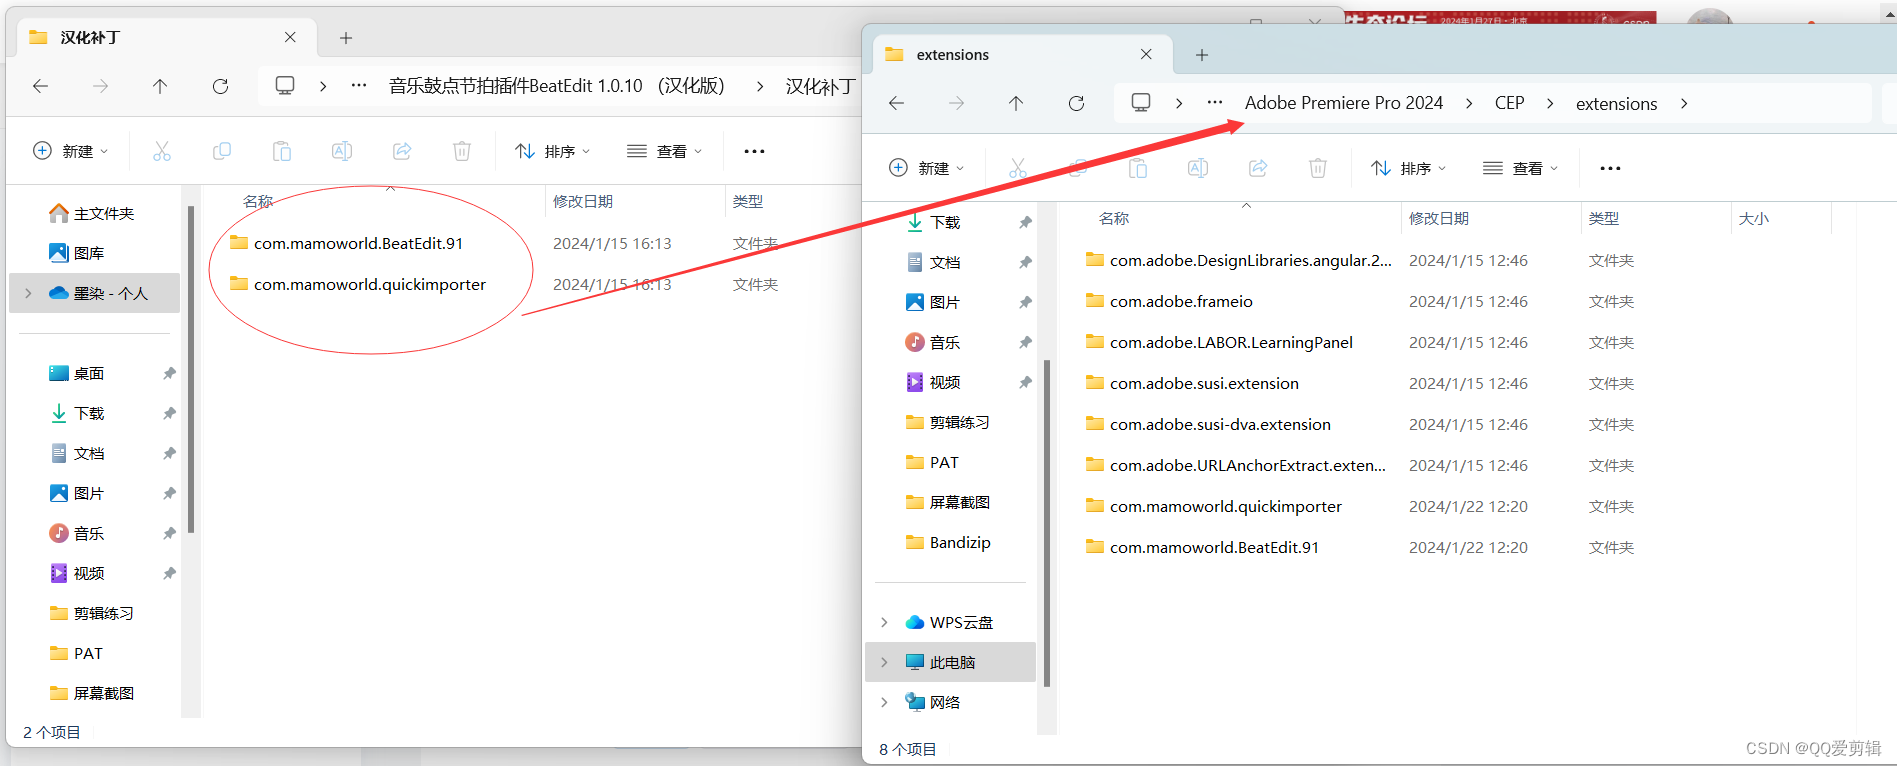Click Paste icon in extensions toolbar
The width and height of the screenshot is (1897, 766).
[1138, 168]
